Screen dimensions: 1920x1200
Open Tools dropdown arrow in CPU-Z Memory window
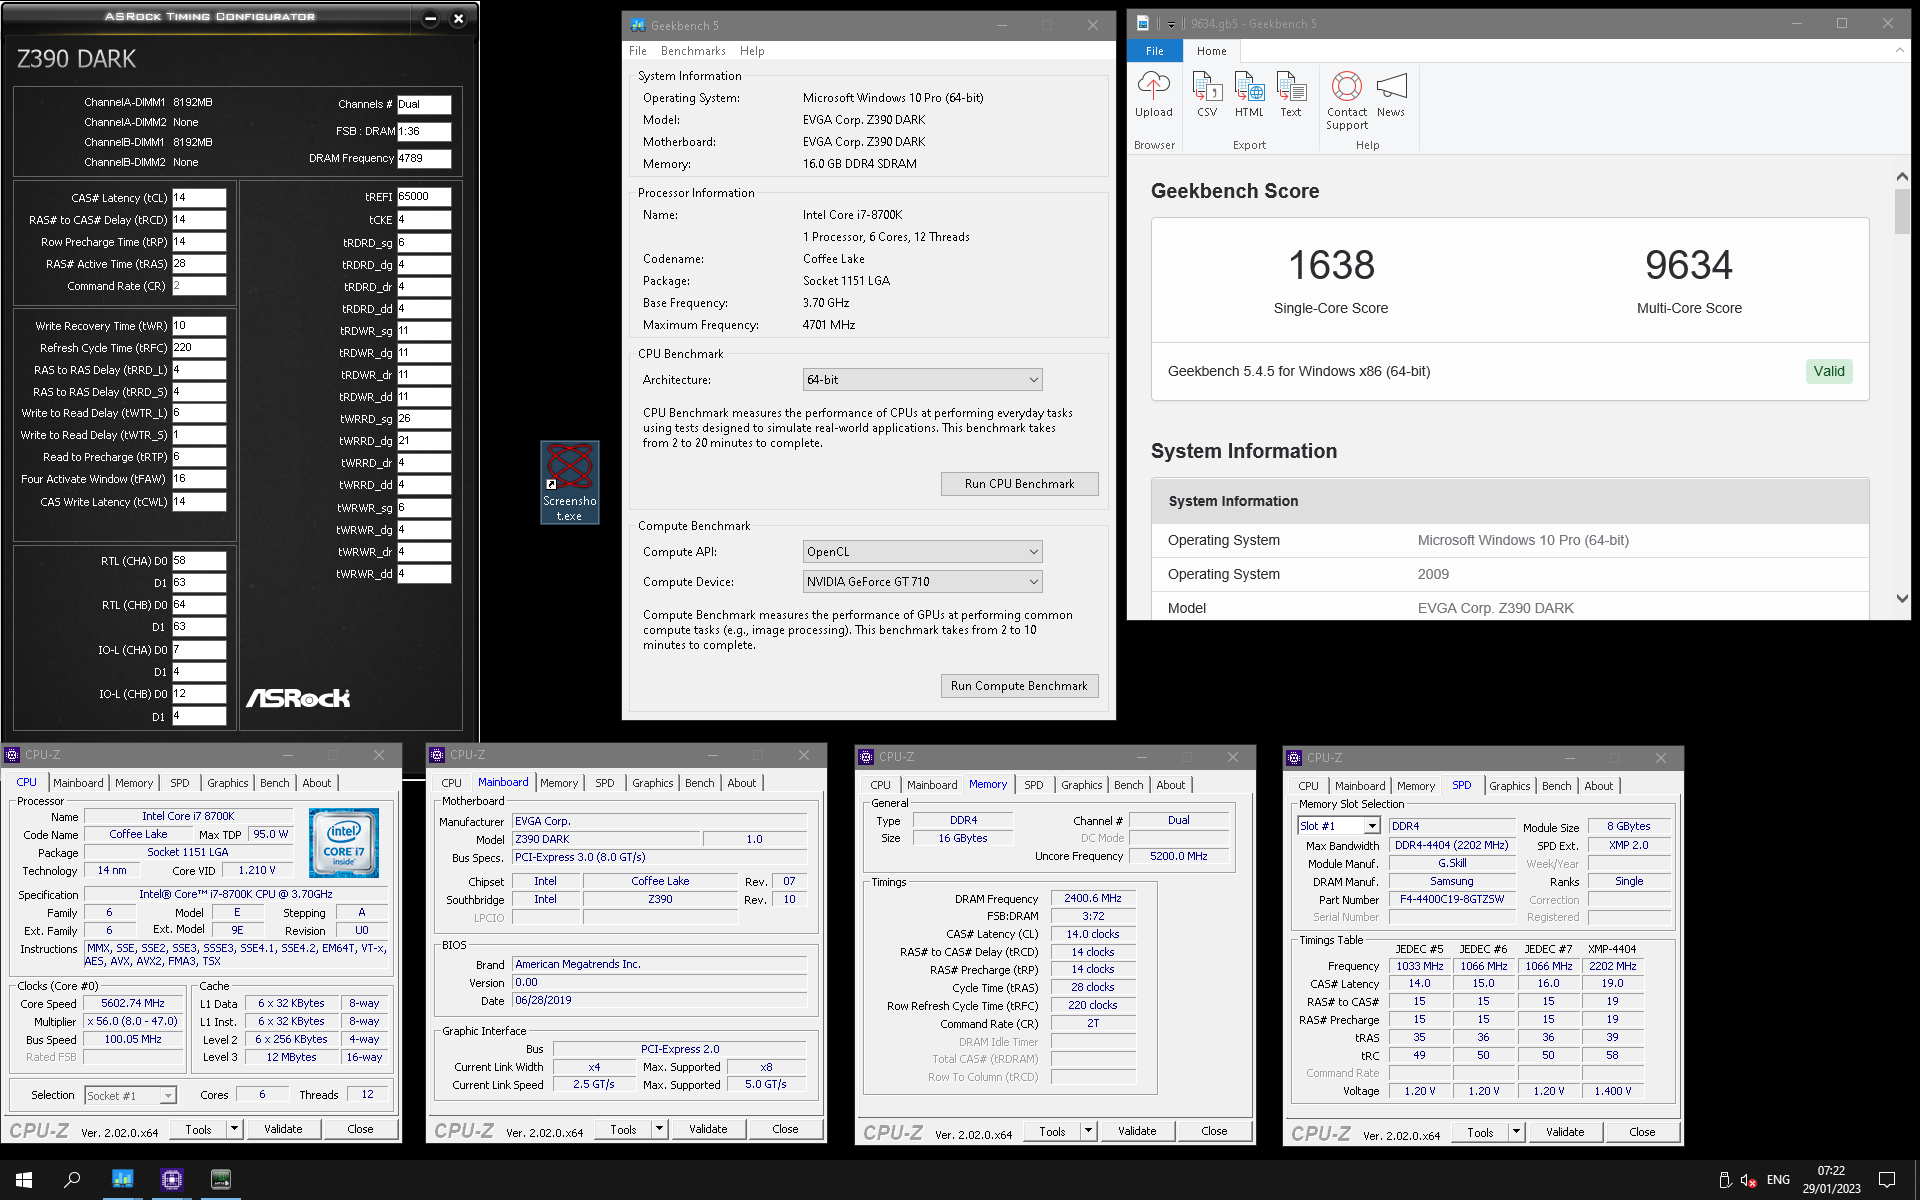pyautogui.click(x=1088, y=1131)
